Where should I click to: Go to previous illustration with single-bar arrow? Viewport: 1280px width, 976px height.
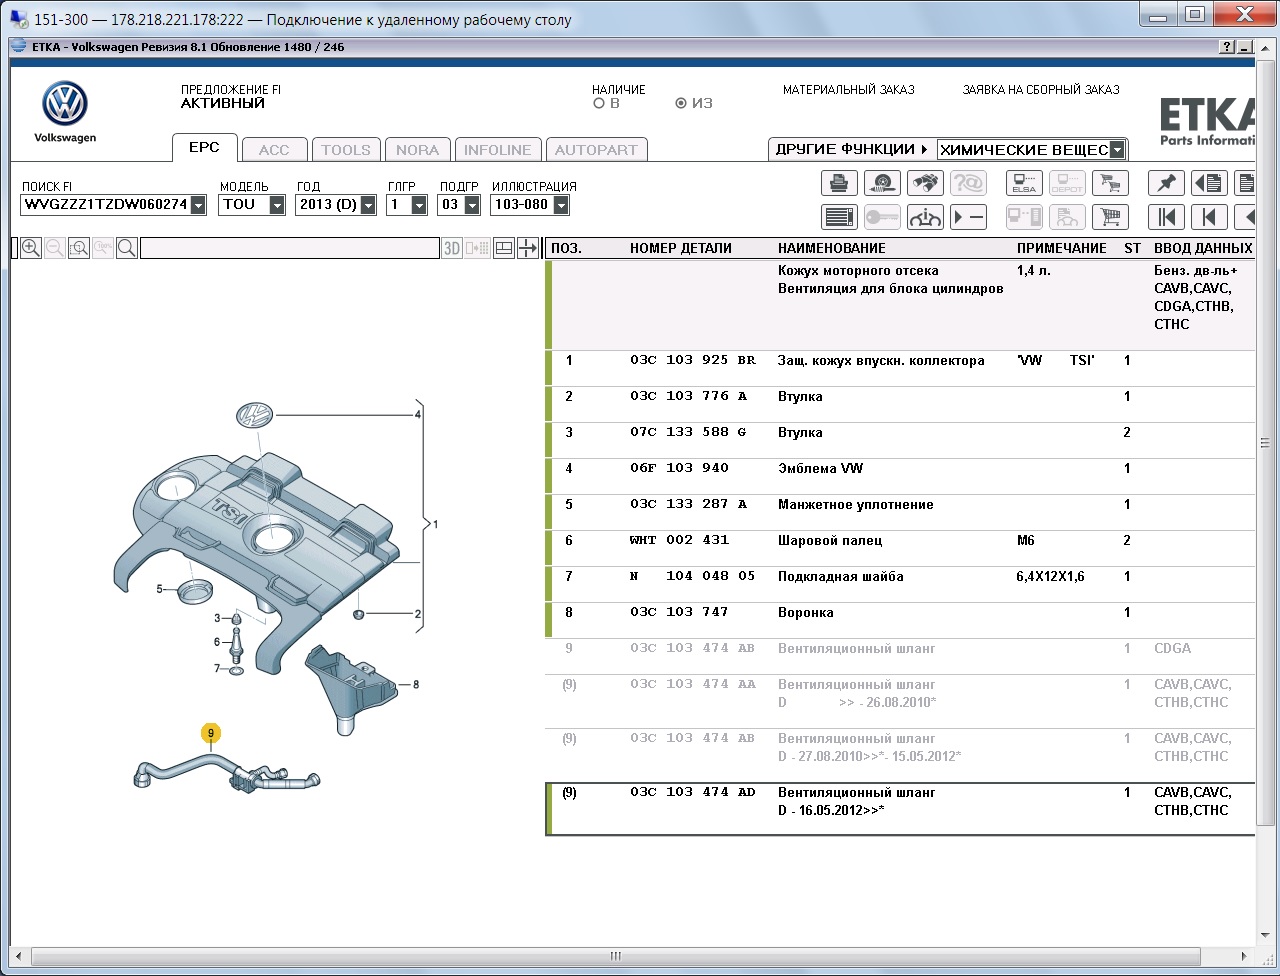point(1209,216)
